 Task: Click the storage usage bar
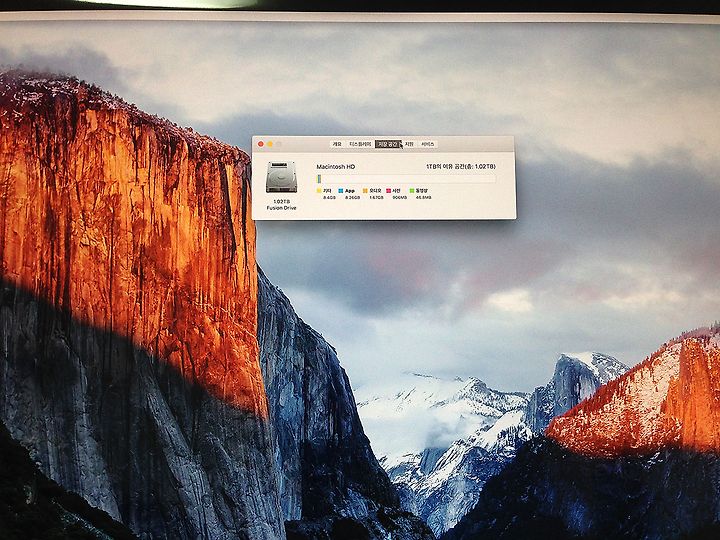coord(406,179)
